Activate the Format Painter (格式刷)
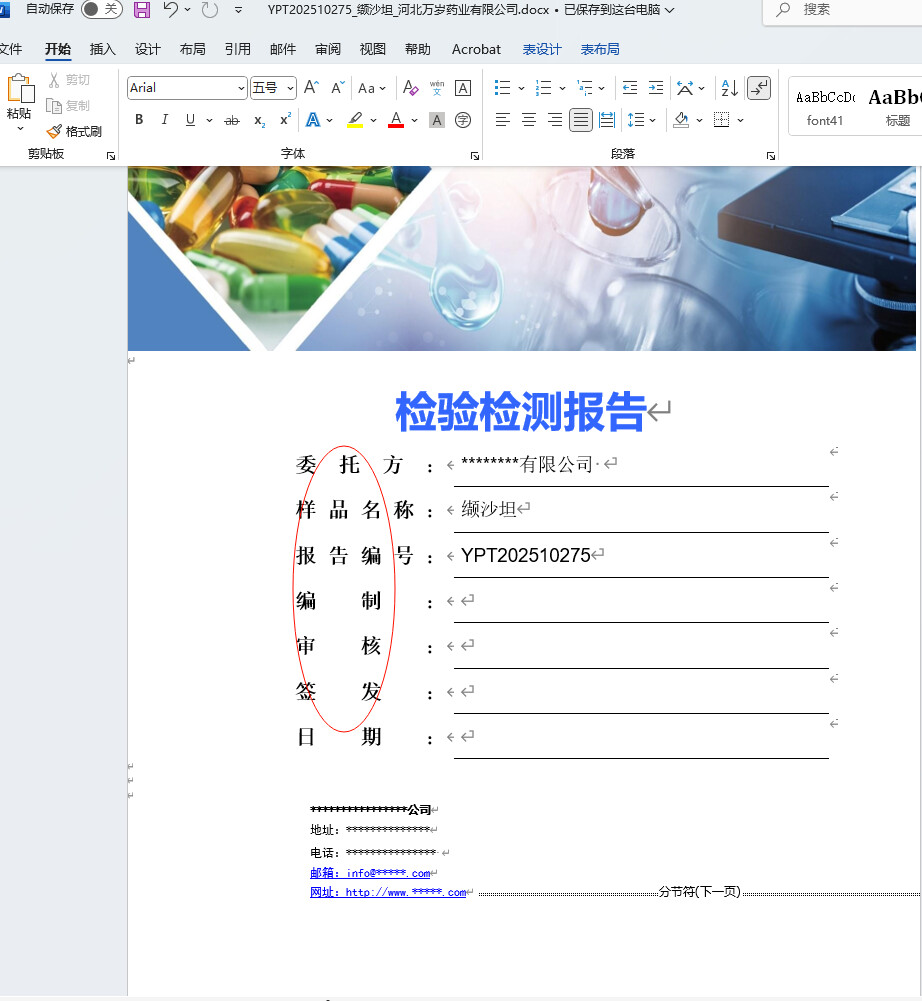Image resolution: width=922 pixels, height=1001 pixels. [x=74, y=132]
